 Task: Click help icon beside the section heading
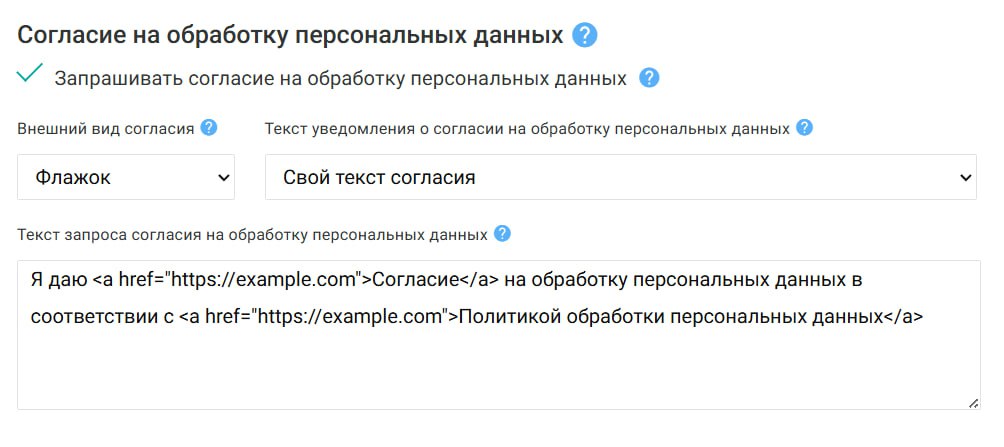[x=585, y=36]
